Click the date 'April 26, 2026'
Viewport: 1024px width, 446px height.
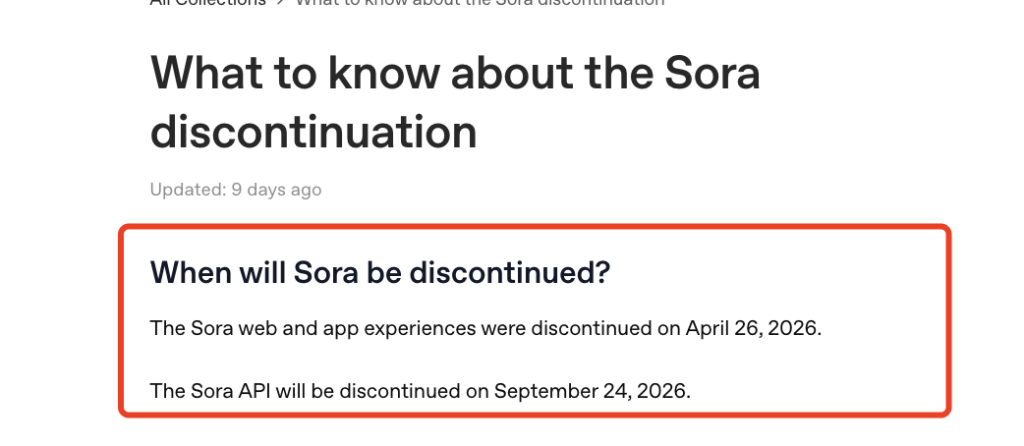pyautogui.click(x=752, y=328)
